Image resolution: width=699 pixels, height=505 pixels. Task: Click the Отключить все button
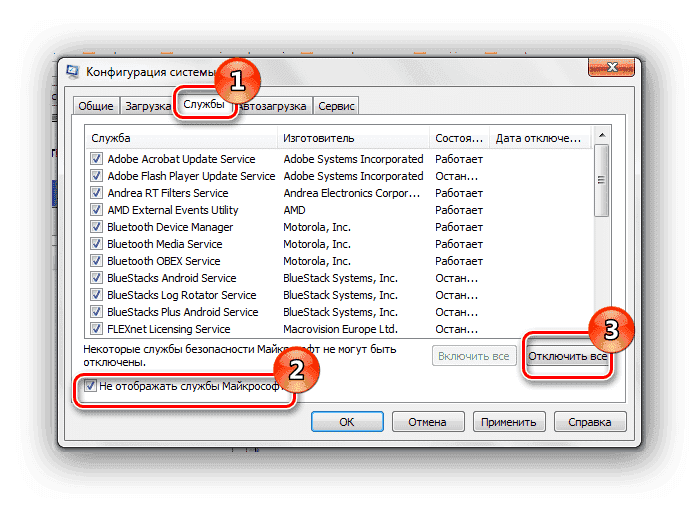point(568,357)
